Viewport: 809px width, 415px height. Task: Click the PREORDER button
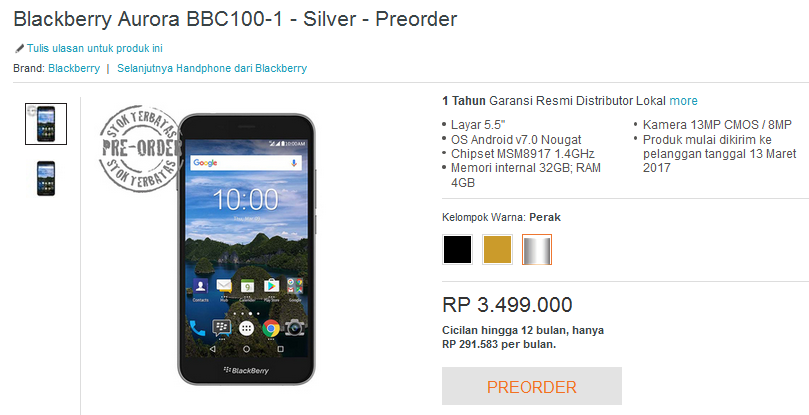click(532, 386)
